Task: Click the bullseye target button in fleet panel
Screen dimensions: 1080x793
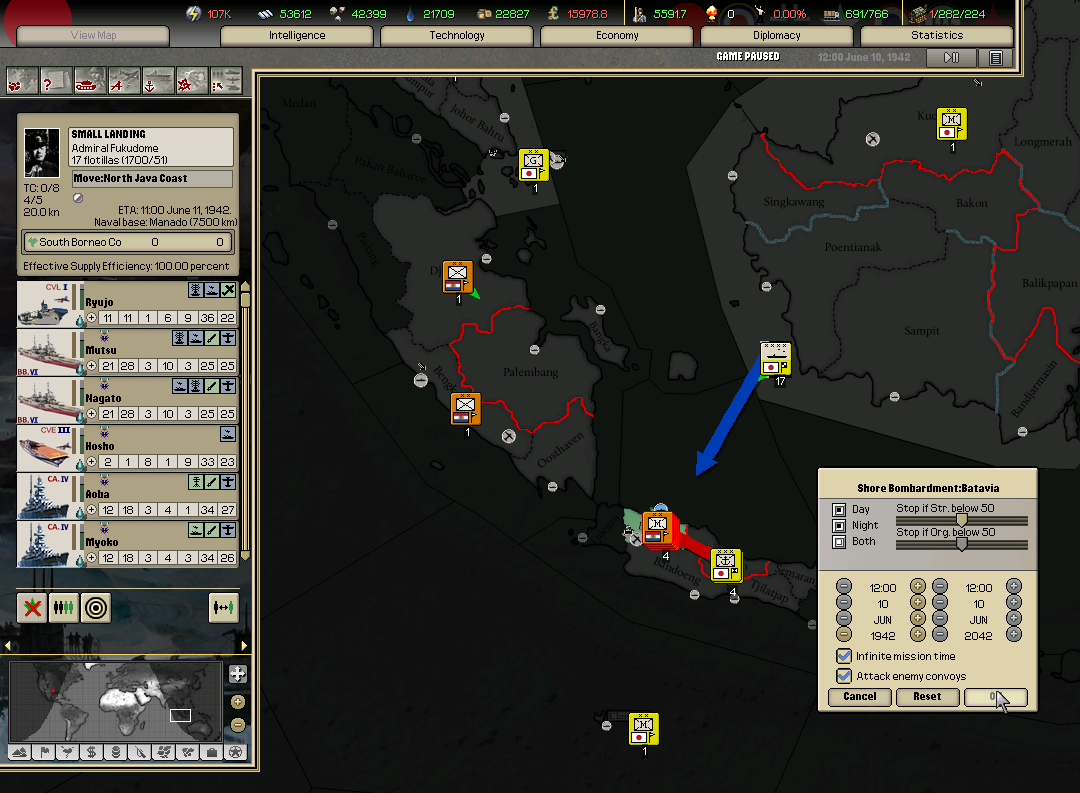Action: (95, 607)
